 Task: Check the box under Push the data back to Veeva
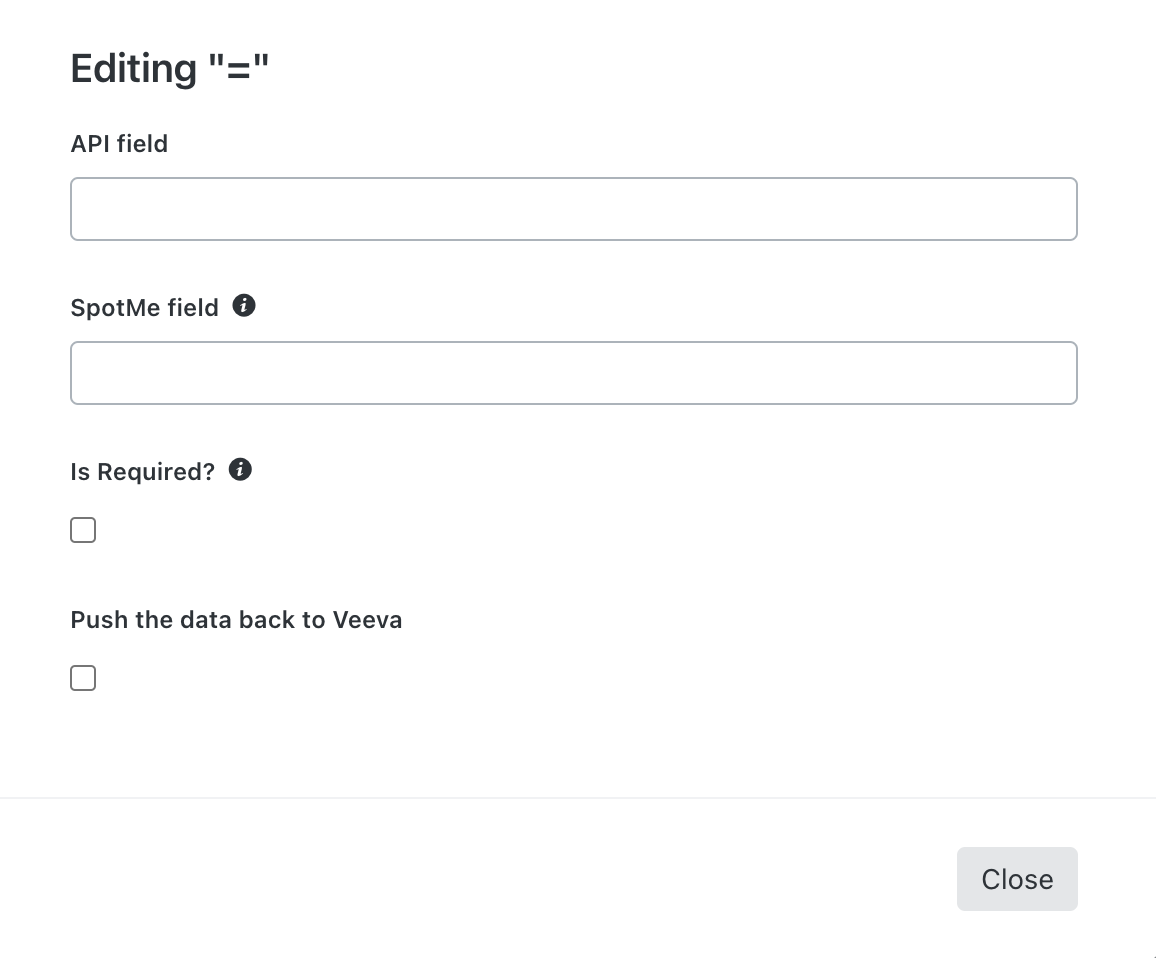coord(83,678)
